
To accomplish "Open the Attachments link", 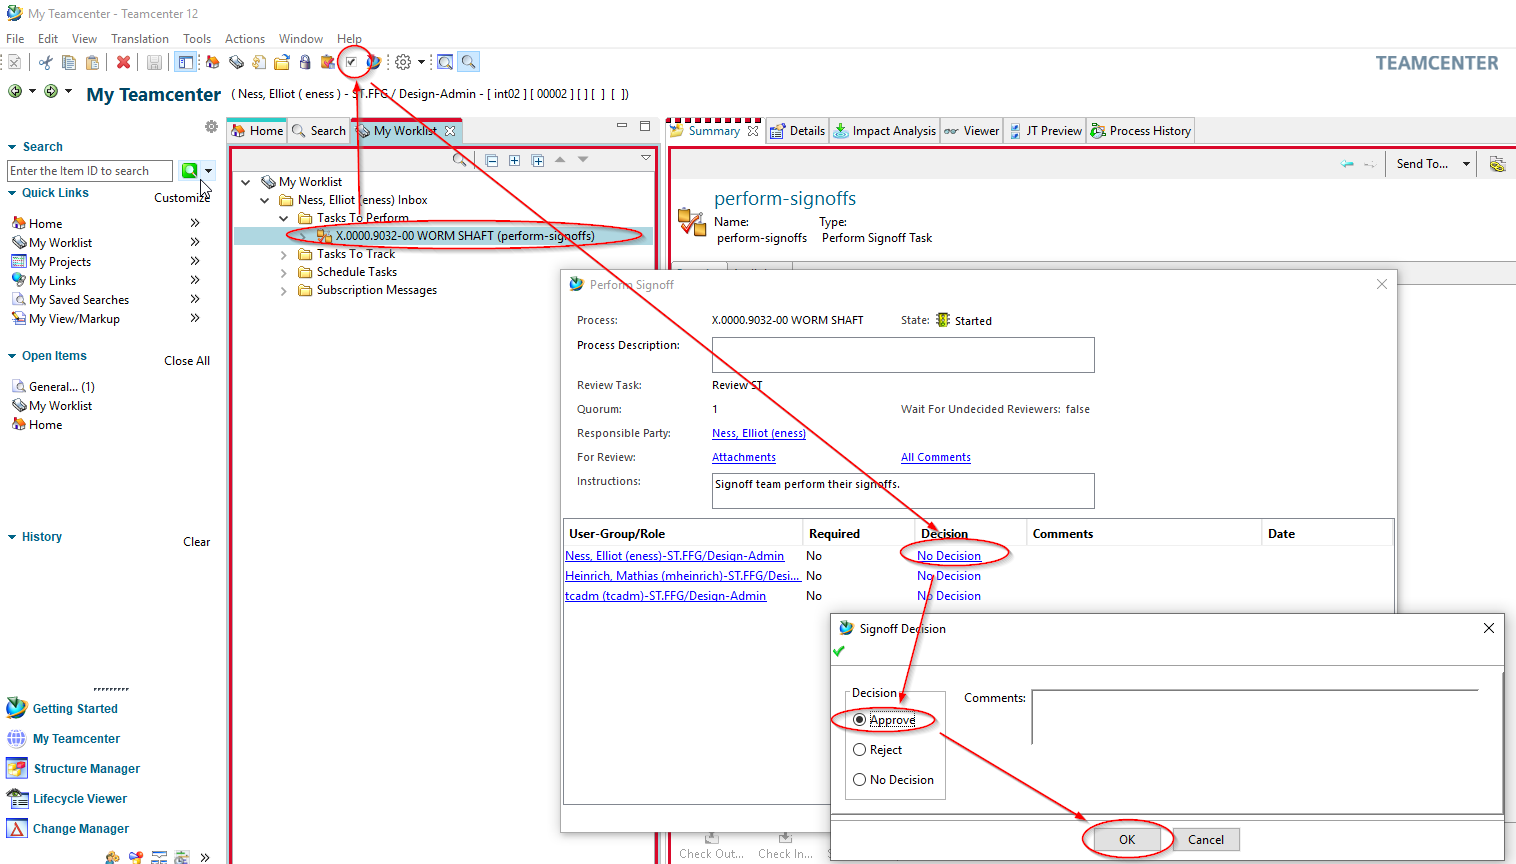I will pyautogui.click(x=743, y=457).
